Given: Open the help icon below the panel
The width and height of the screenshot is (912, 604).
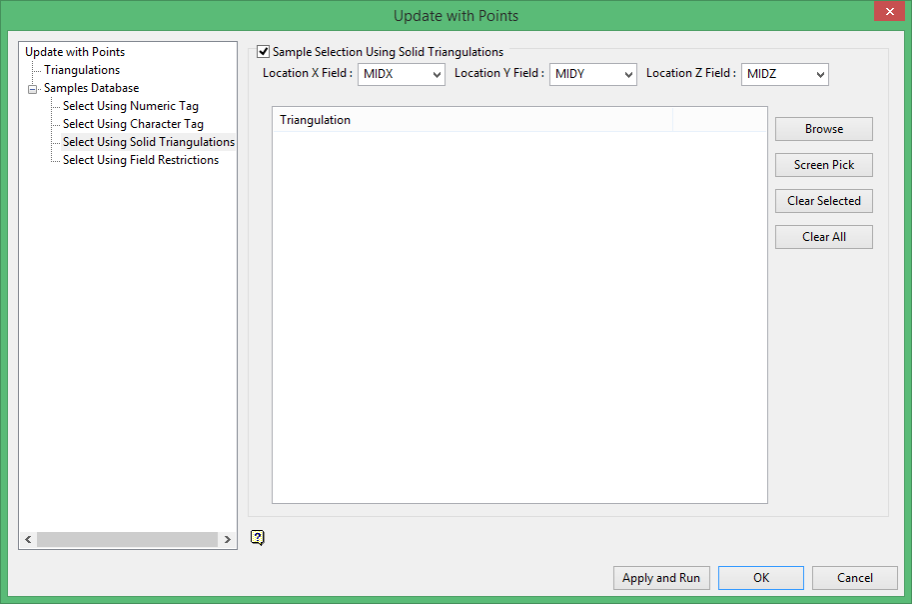Looking at the screenshot, I should pyautogui.click(x=257, y=538).
